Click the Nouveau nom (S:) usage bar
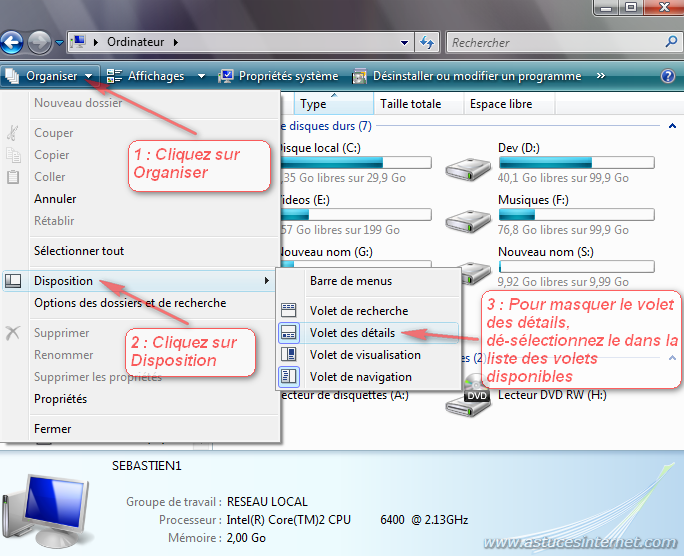 coord(576,266)
